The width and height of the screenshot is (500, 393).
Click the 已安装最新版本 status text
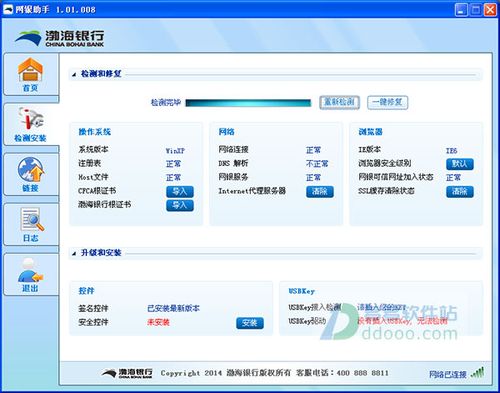tap(173, 308)
